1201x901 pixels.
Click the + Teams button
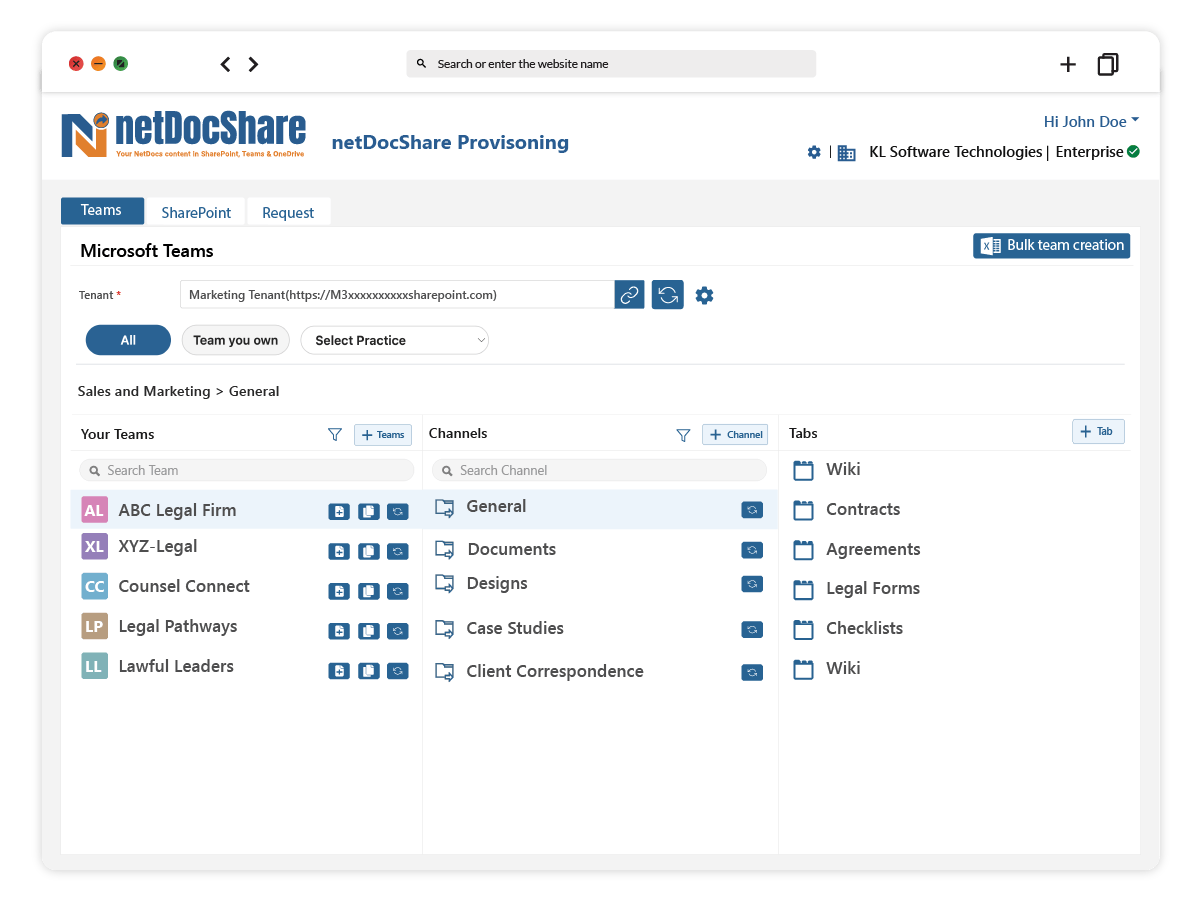pos(383,434)
